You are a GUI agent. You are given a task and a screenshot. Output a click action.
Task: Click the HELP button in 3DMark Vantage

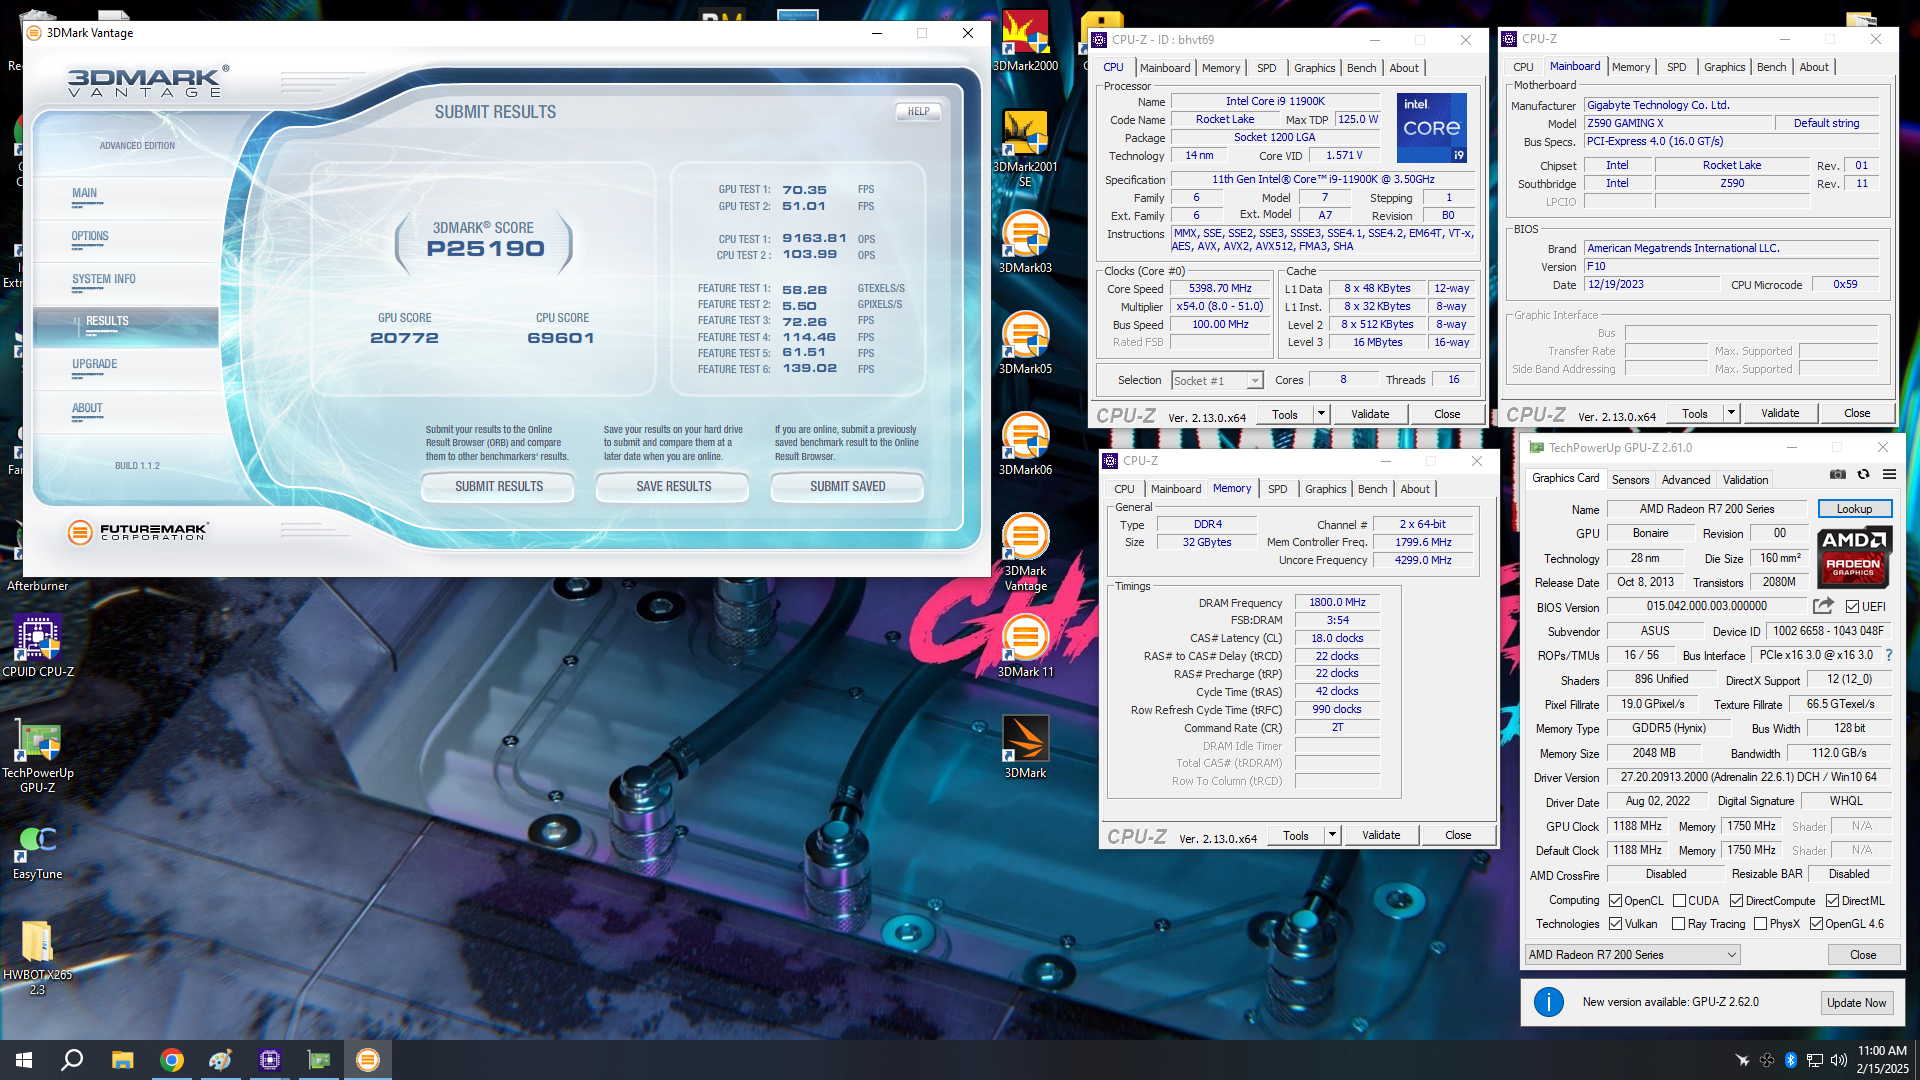click(x=918, y=112)
